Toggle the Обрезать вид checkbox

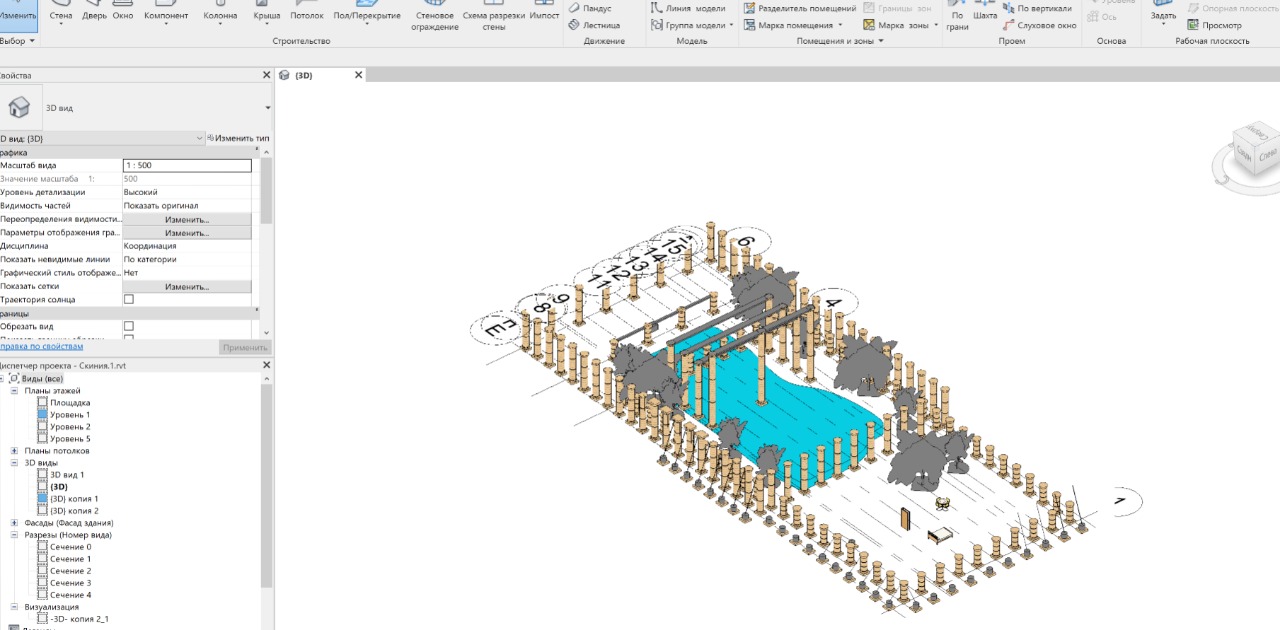point(128,327)
